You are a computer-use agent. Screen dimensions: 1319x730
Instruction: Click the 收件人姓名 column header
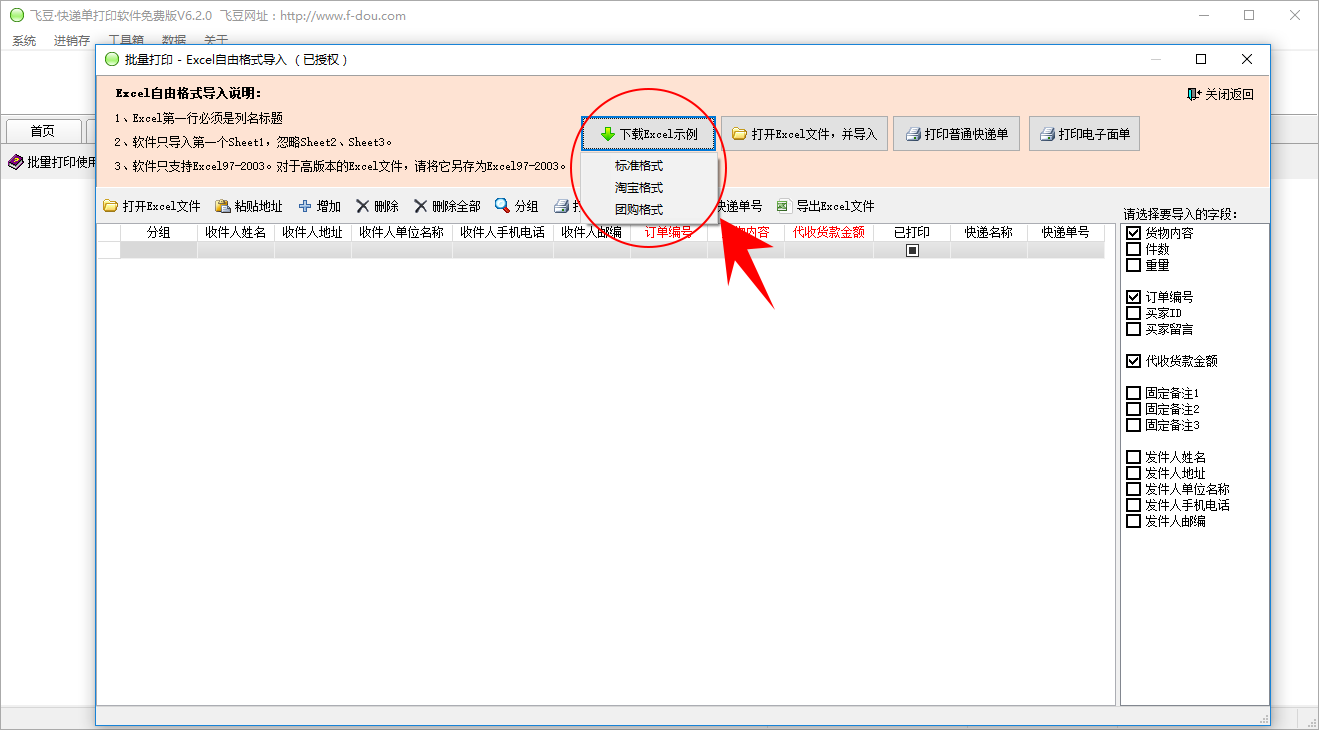(x=236, y=232)
